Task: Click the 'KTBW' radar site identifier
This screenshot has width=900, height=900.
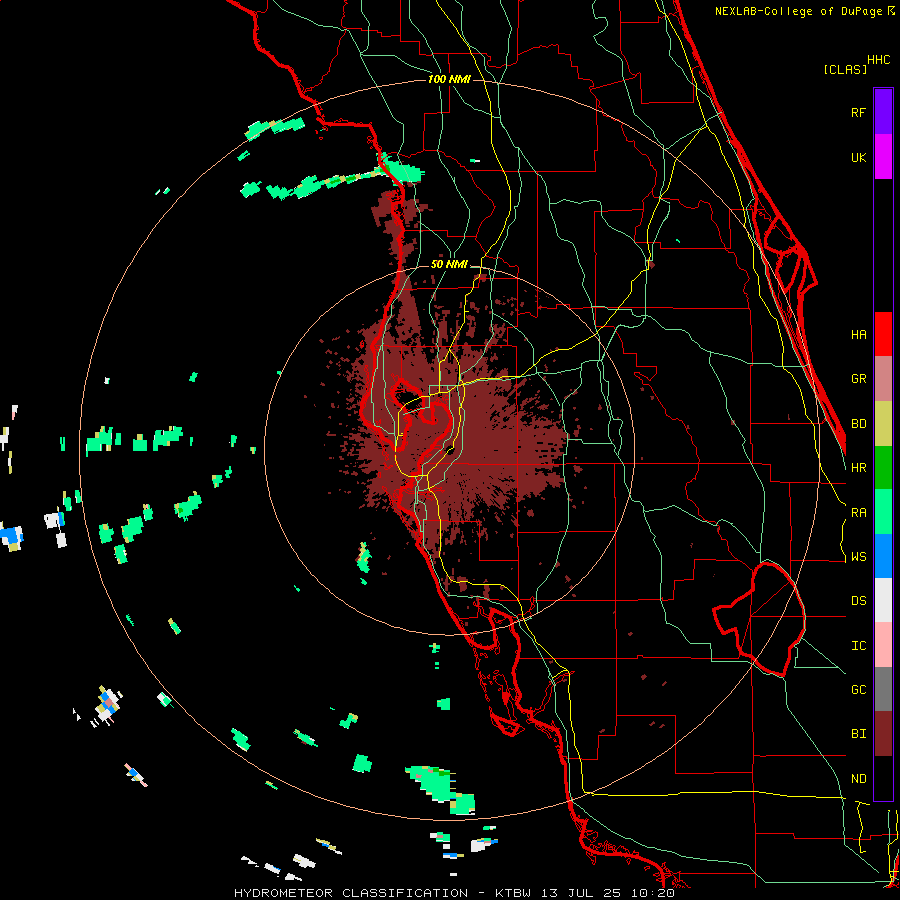Action: tap(514, 893)
